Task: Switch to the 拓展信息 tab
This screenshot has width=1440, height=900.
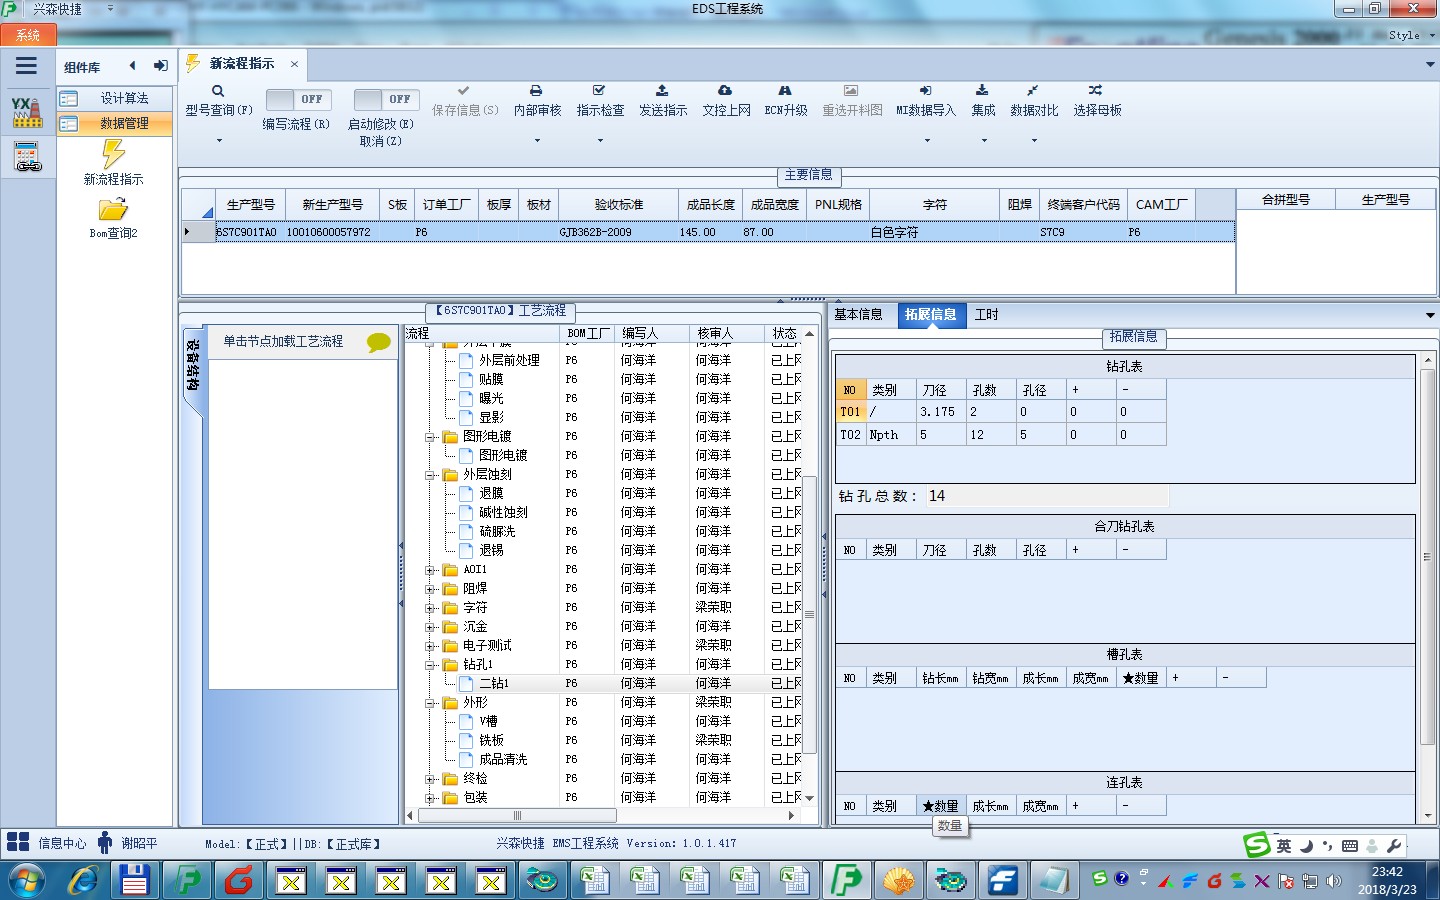Action: (930, 314)
